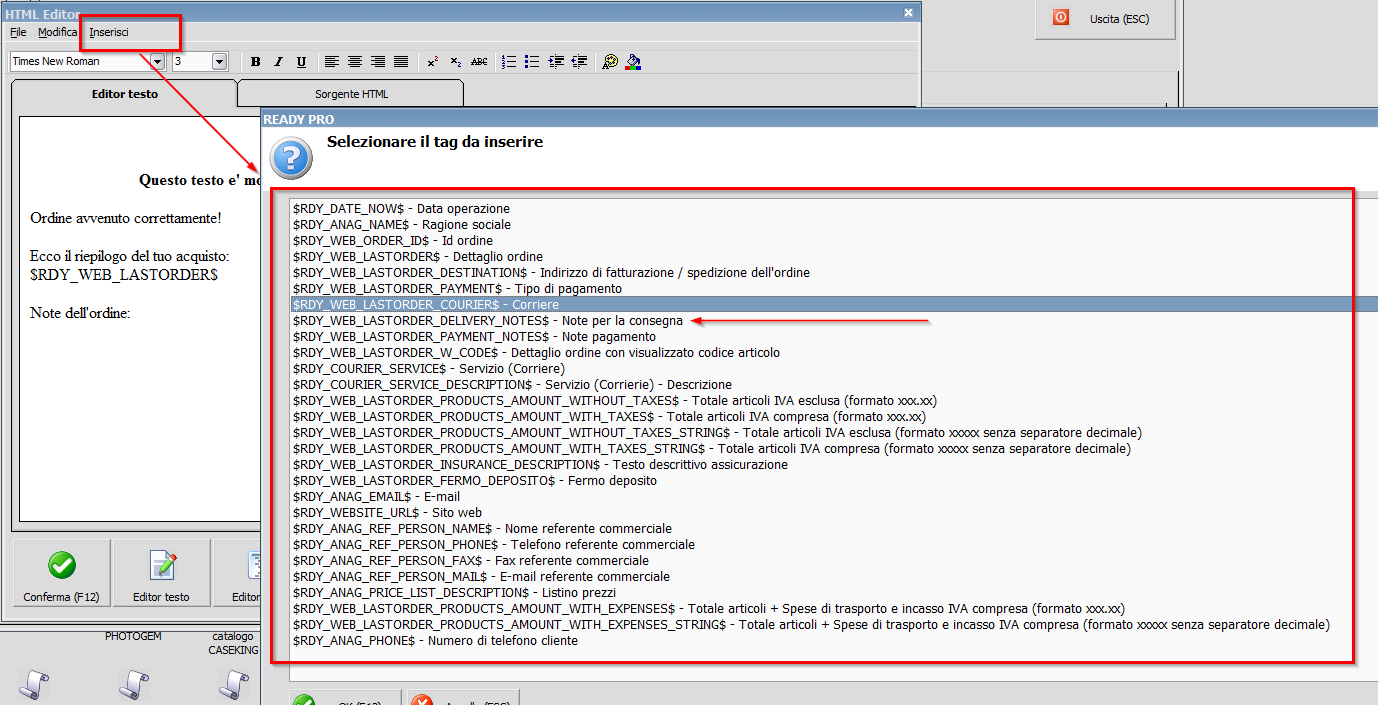
Task: Open the background fill color bucket icon
Action: 633,62
